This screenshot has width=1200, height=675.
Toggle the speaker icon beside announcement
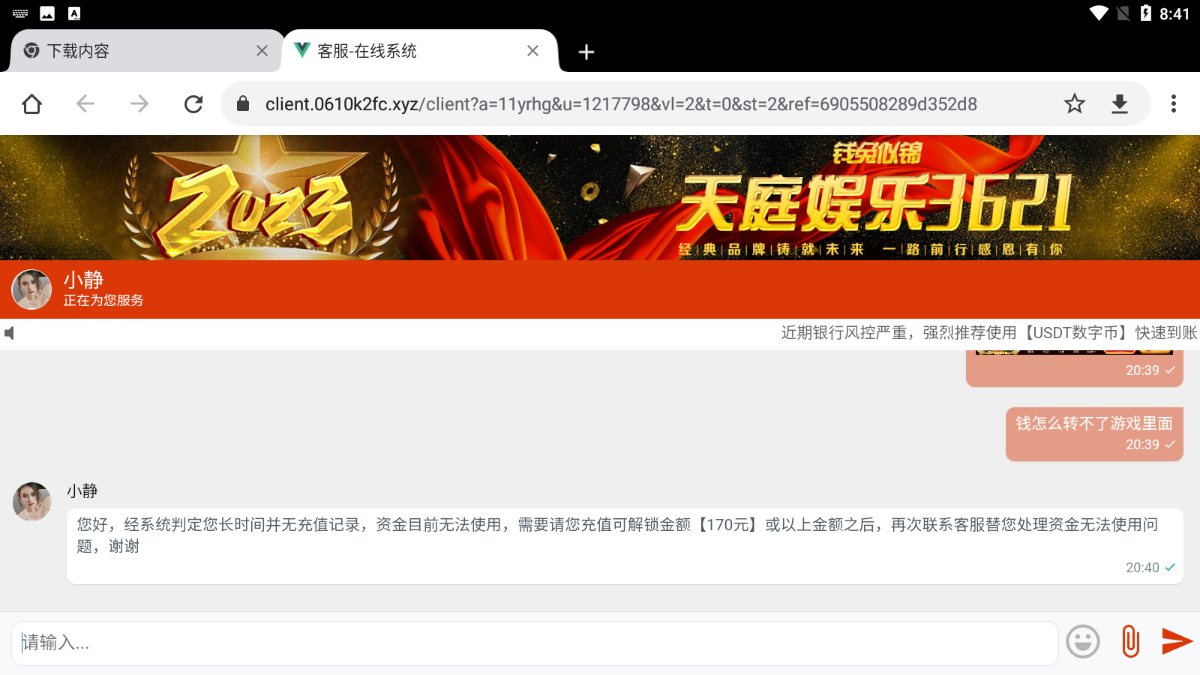pos(9,333)
